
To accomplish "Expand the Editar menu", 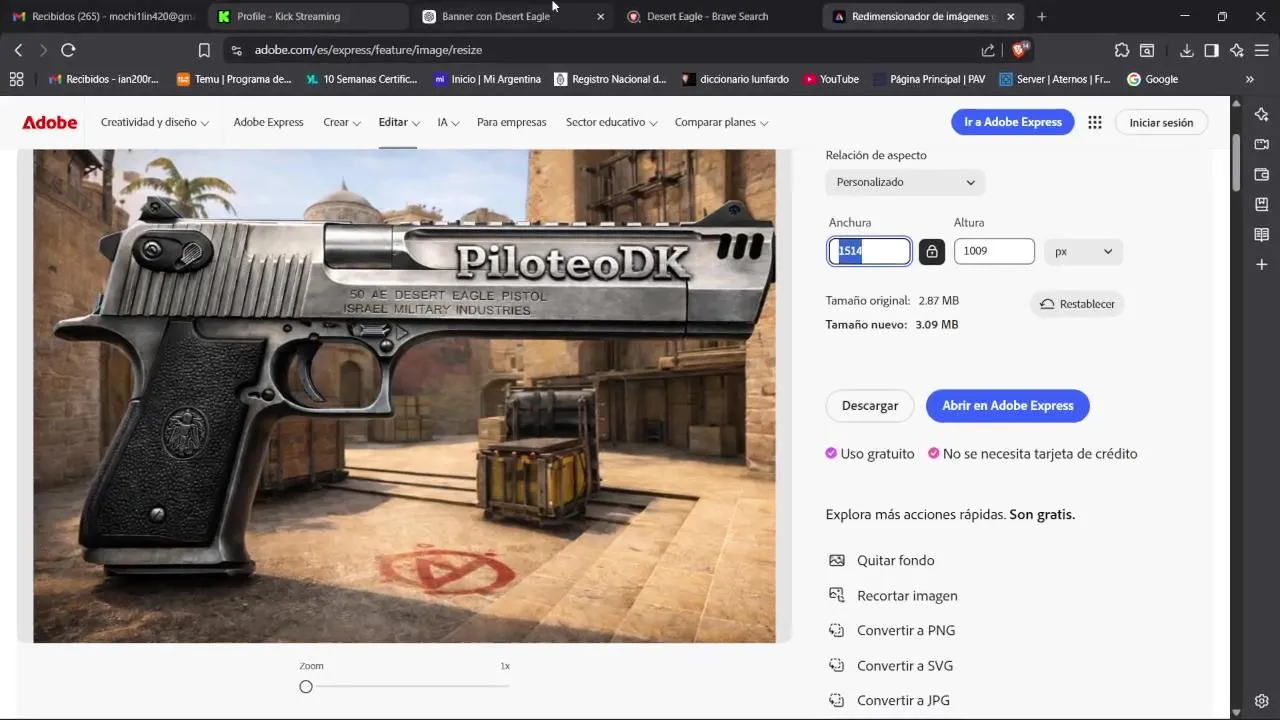I will pos(398,122).
